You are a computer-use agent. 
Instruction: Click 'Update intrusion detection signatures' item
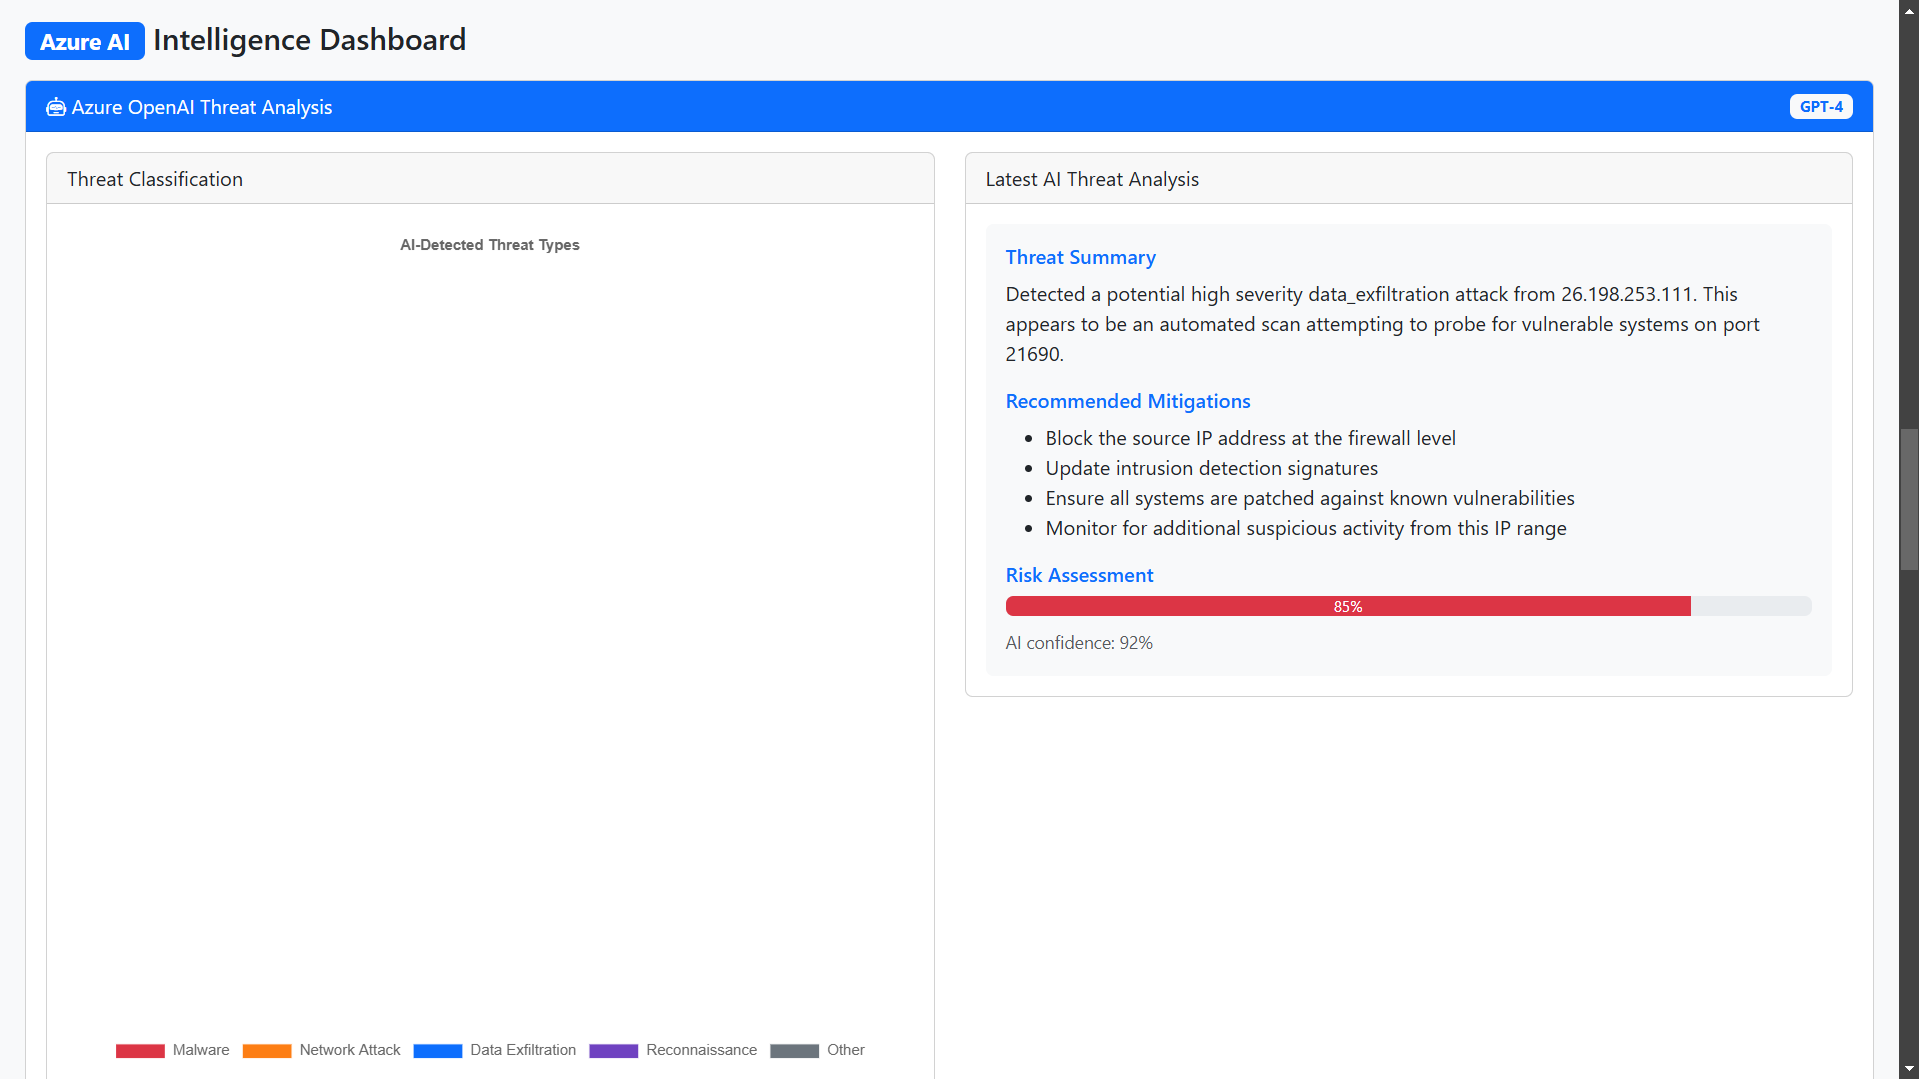click(x=1211, y=468)
